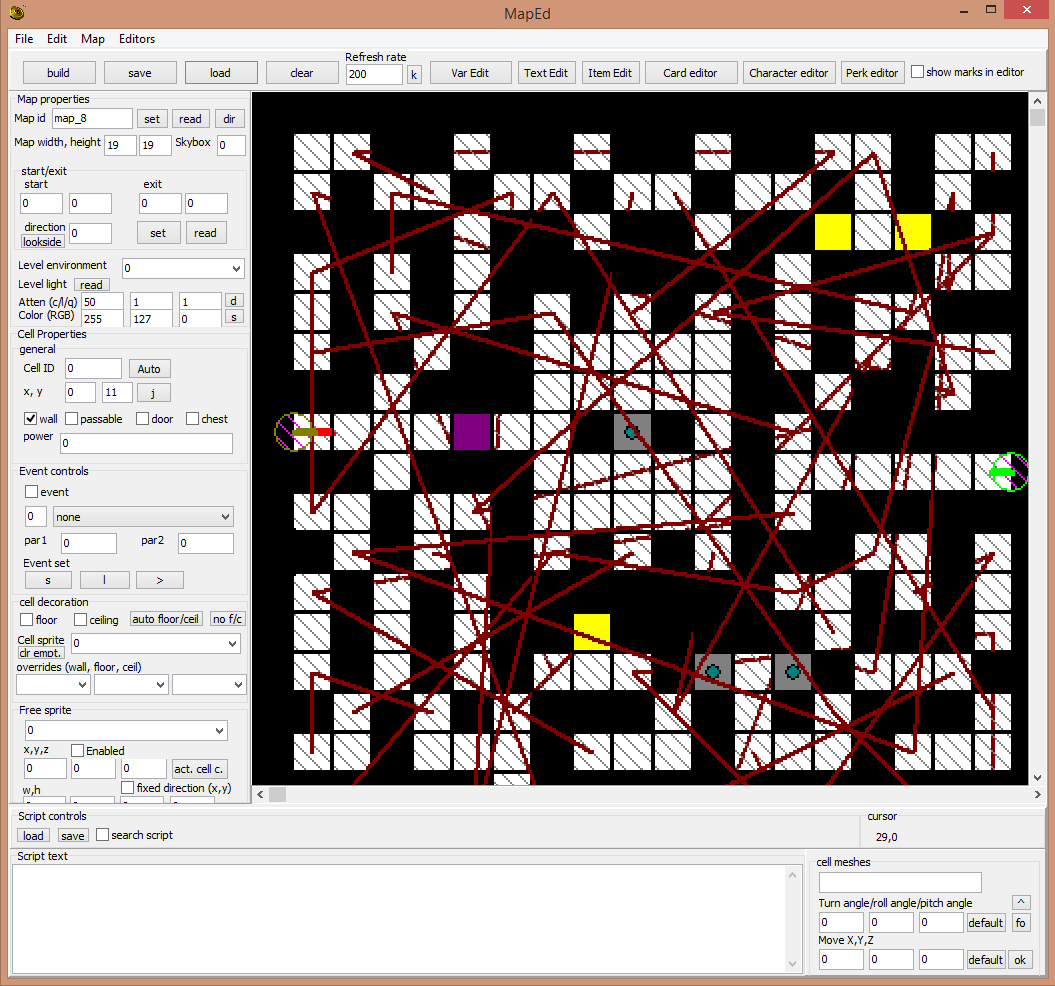This screenshot has height=986, width=1055.
Task: Open the Var Edit editor
Action: [x=470, y=73]
